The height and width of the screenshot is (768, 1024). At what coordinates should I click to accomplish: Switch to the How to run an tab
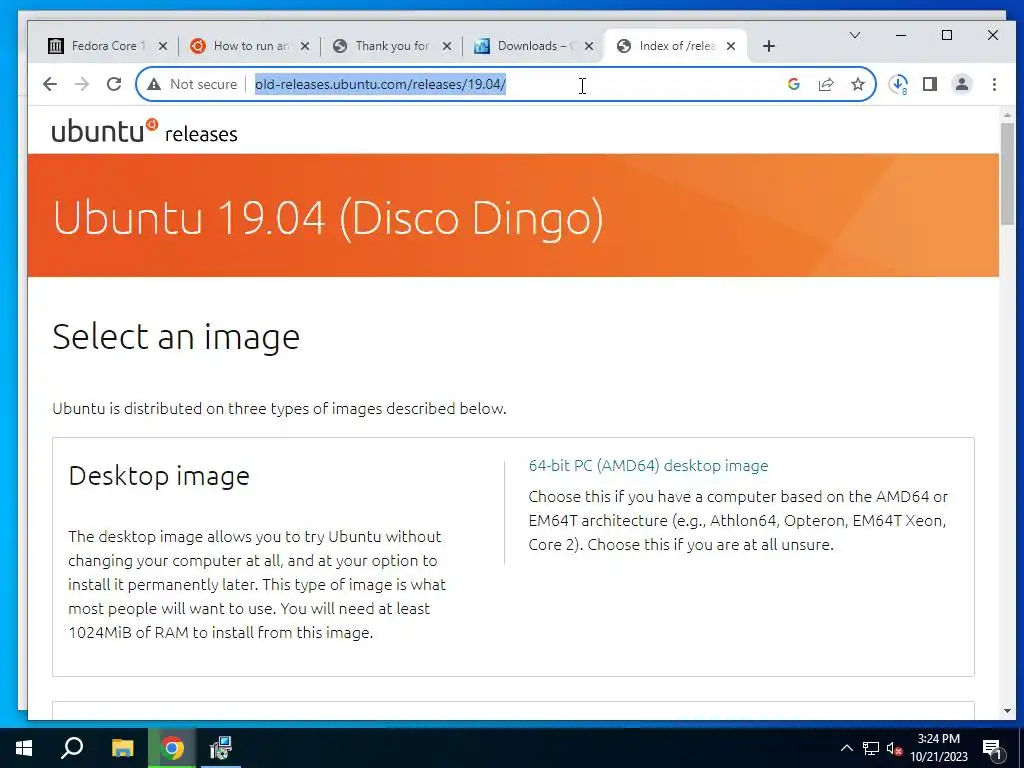coord(251,46)
